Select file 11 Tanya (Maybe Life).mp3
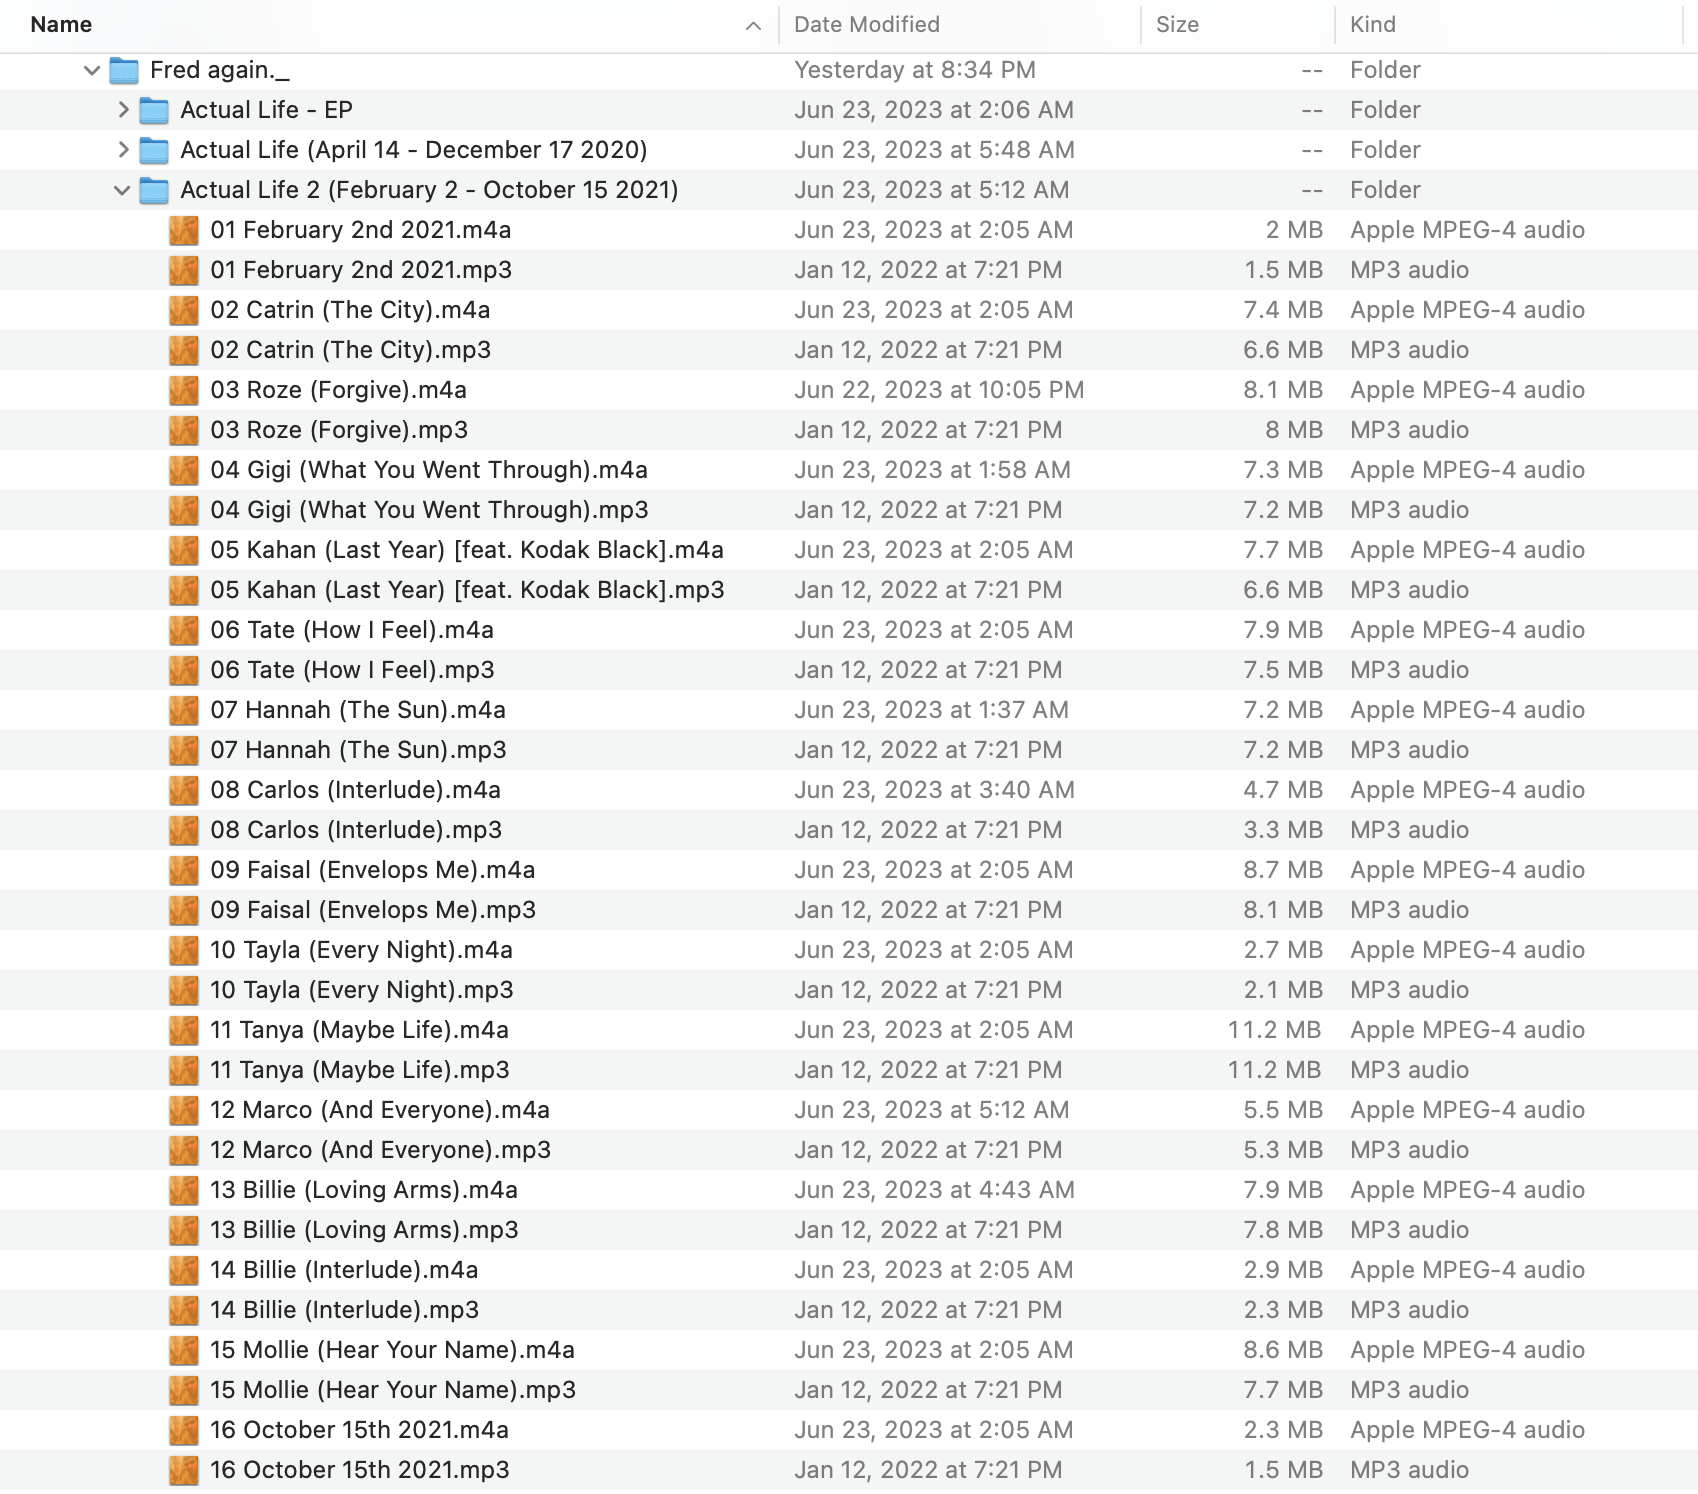The height and width of the screenshot is (1494, 1698). click(x=359, y=1070)
